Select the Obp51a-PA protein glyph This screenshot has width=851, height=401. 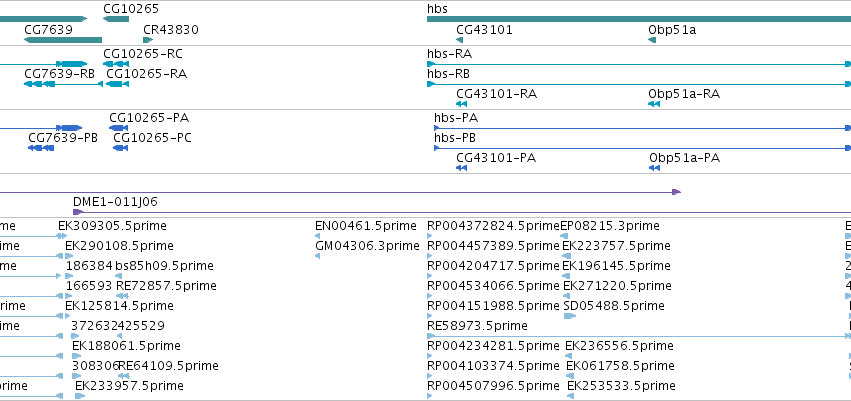(655, 168)
